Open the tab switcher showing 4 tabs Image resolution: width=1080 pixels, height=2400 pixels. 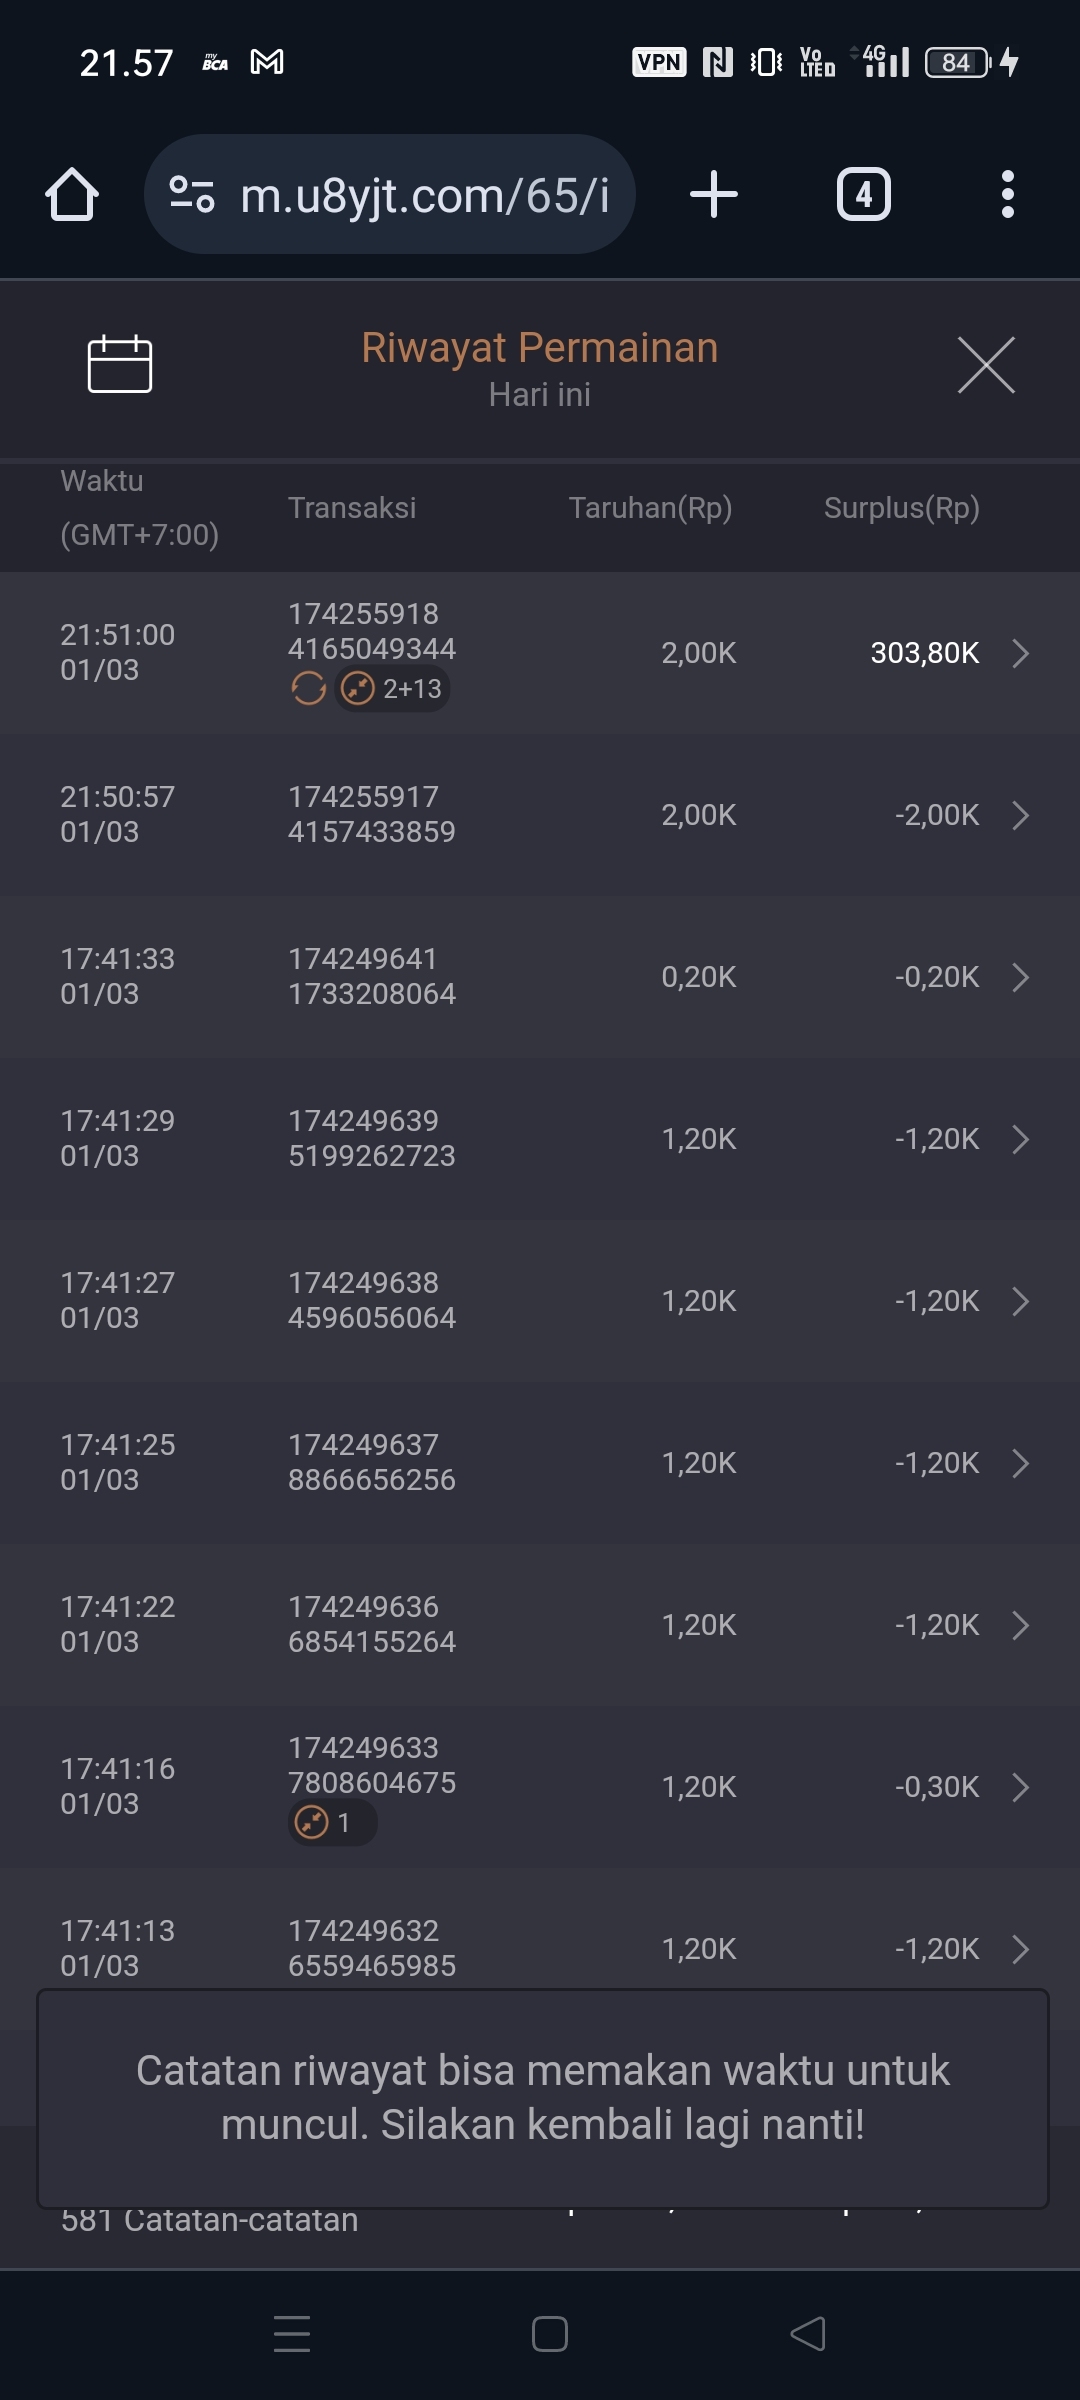click(x=863, y=194)
